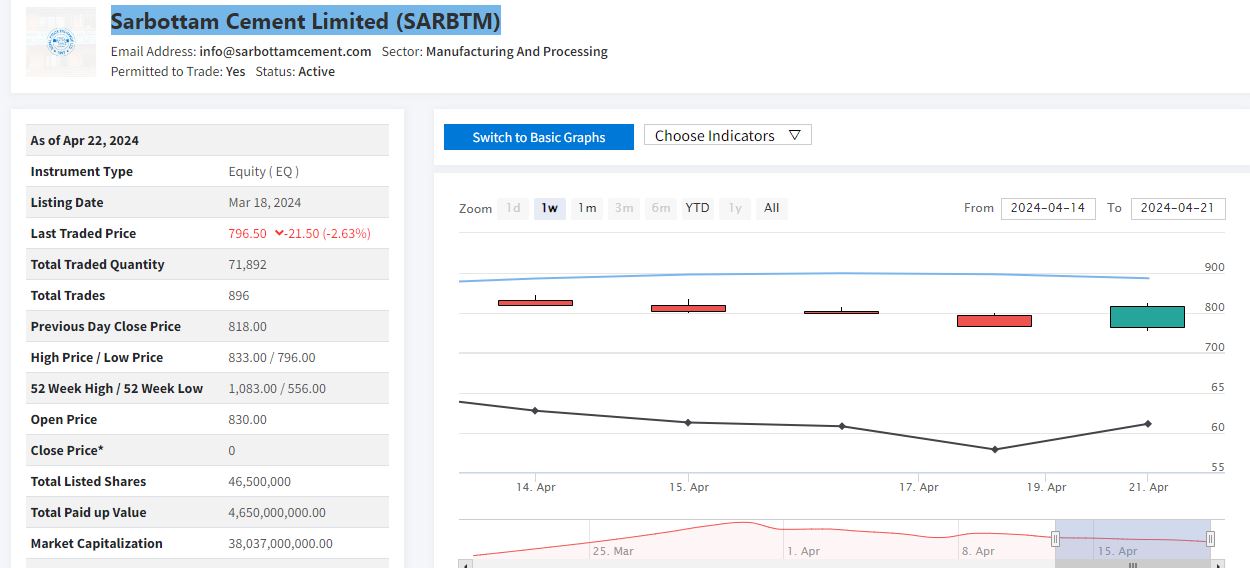Click the scrollbar left arrow under navigator
Image resolution: width=1250 pixels, height=568 pixels.
pyautogui.click(x=464, y=564)
